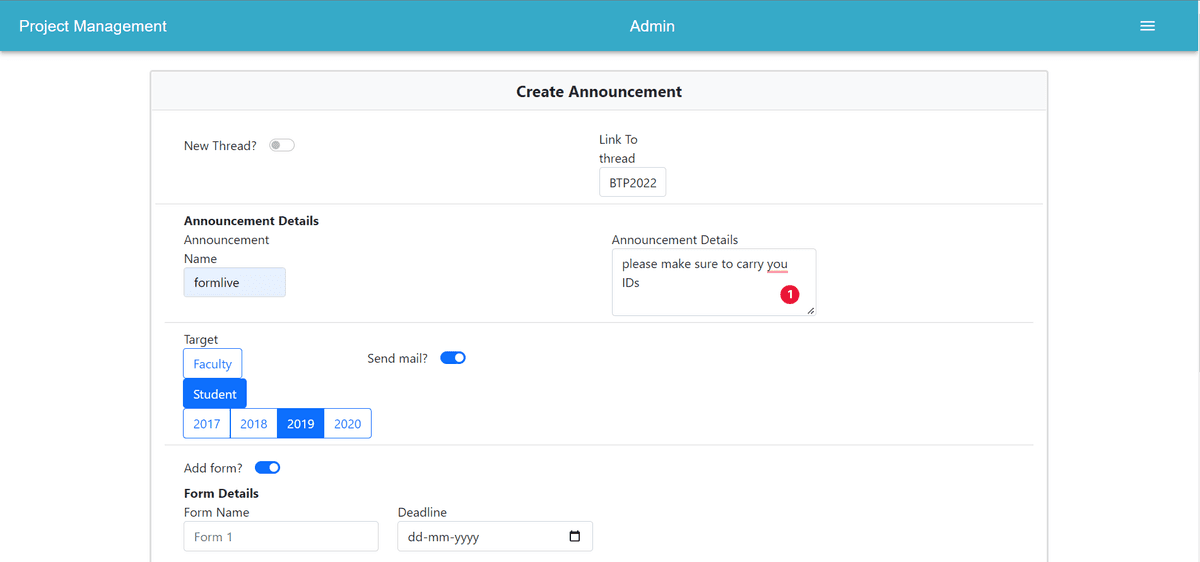Click the Admin header title
The height and width of the screenshot is (562, 1200).
coord(652,26)
